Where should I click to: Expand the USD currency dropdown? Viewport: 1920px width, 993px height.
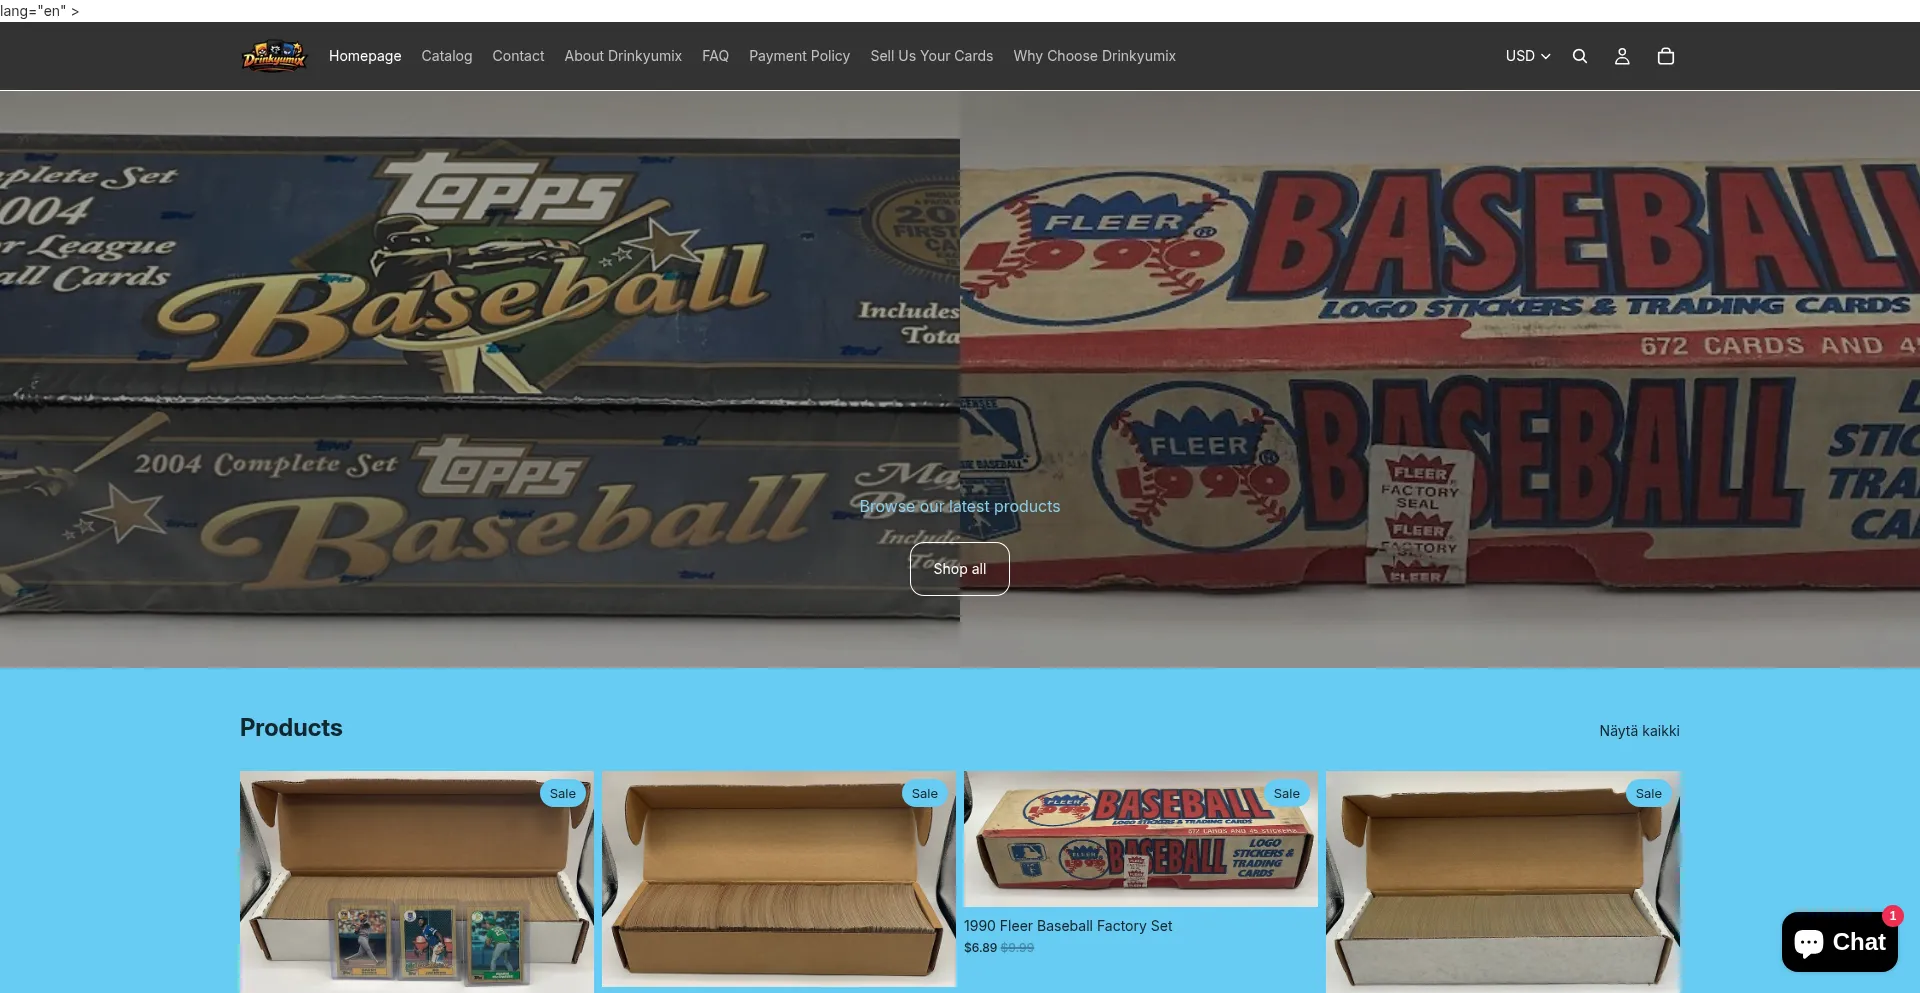coord(1528,56)
